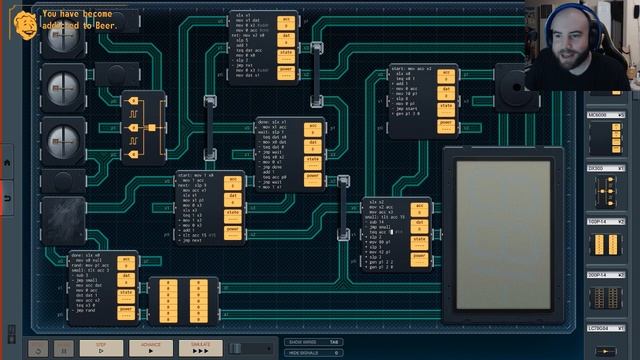Select the wire bridge left of the middle microcontroller
The width and height of the screenshot is (640, 360).
(210, 128)
